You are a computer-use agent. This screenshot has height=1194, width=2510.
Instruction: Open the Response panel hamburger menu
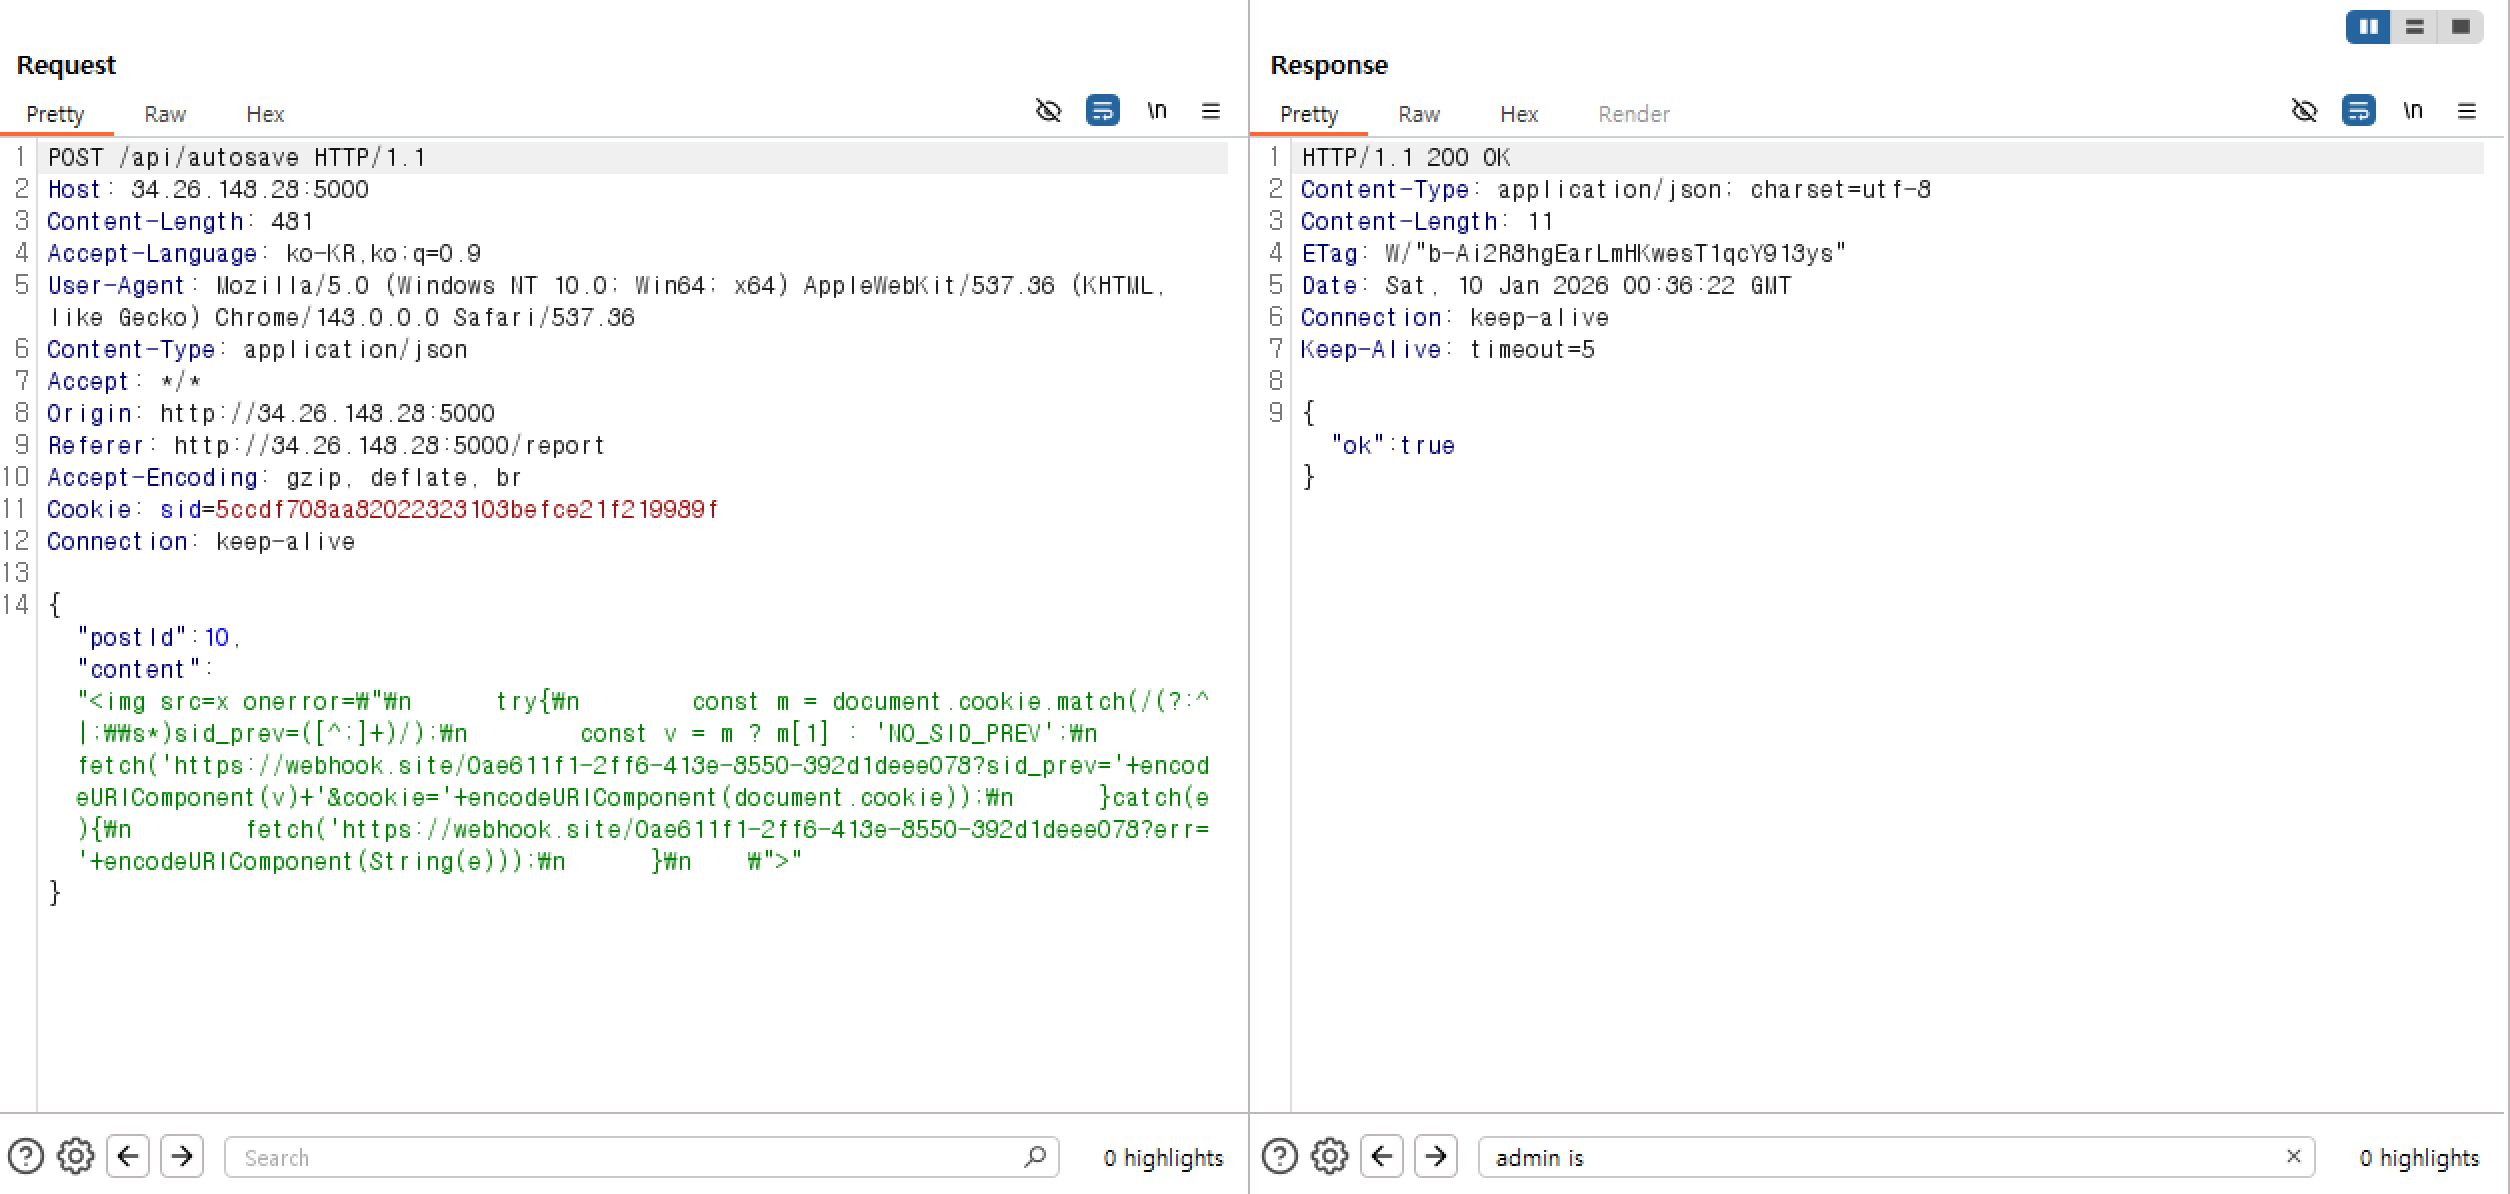2467,111
